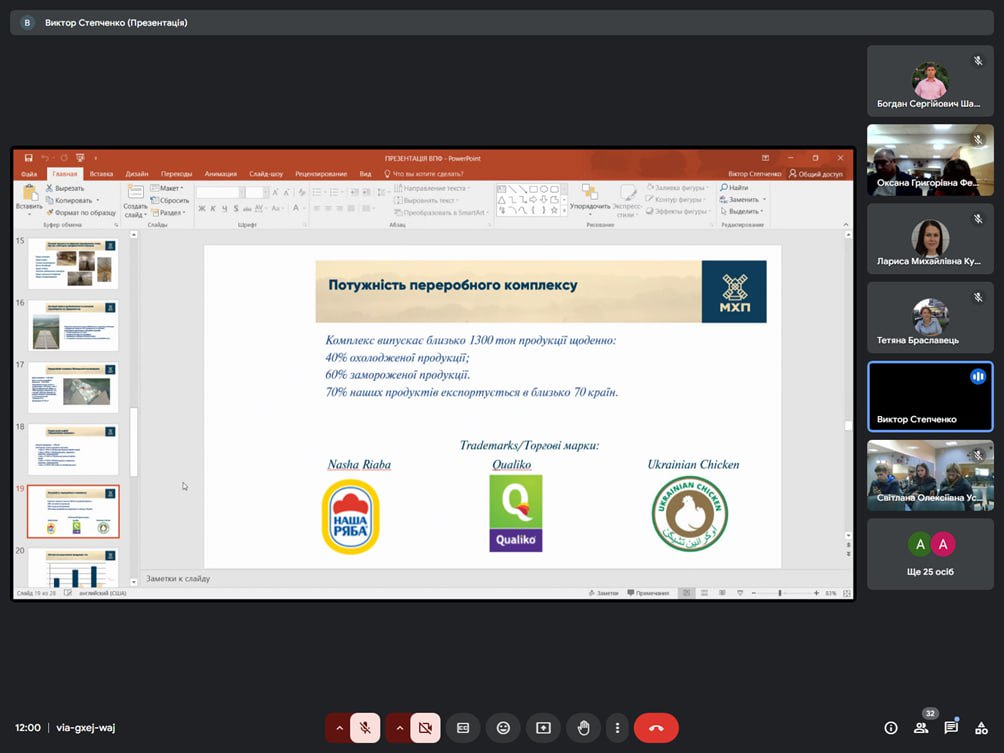Viewport: 1004px width, 753px height.
Task: Click Undo arrow in PowerPoint quick access
Action: click(45, 158)
